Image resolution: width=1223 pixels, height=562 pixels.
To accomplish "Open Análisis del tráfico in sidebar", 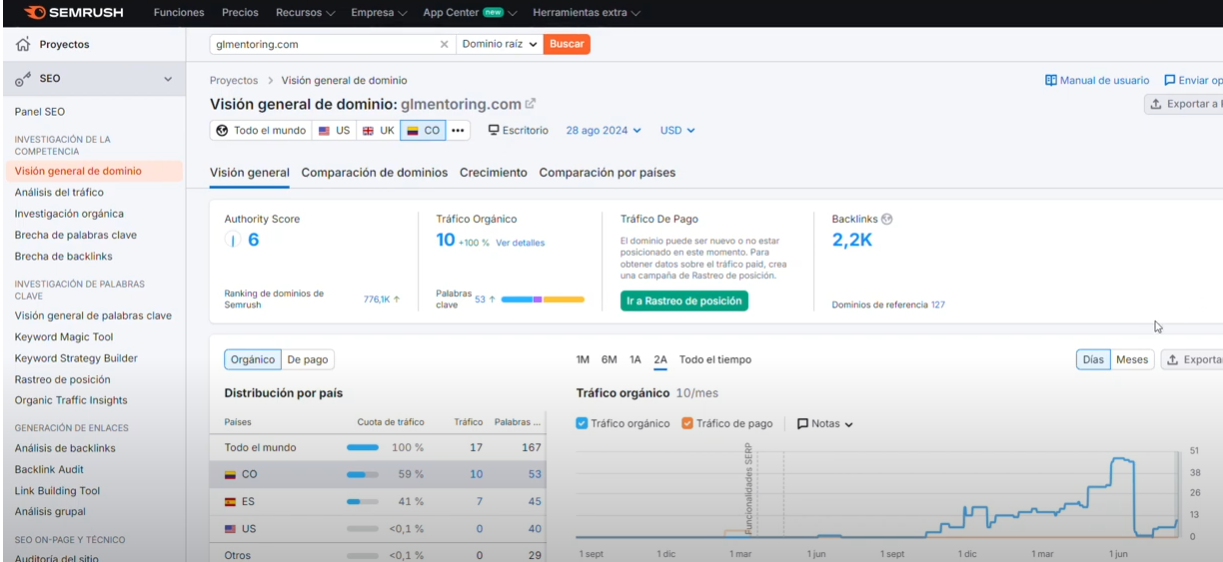I will tap(59, 192).
